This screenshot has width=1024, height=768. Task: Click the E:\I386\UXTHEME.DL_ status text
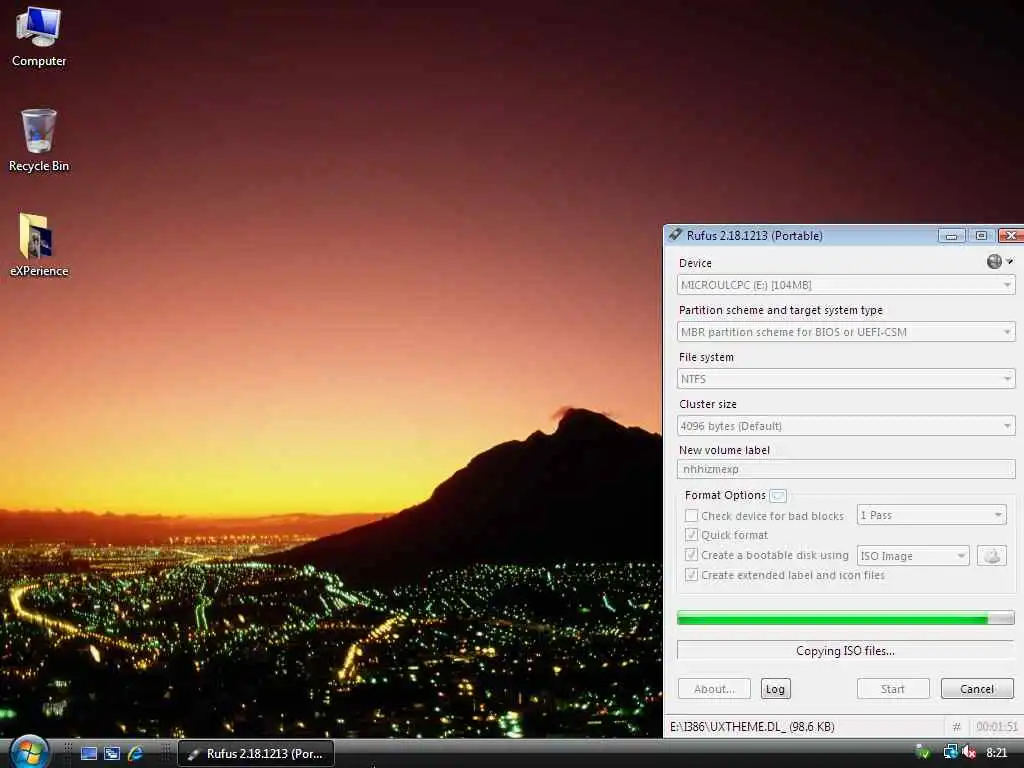coord(752,726)
